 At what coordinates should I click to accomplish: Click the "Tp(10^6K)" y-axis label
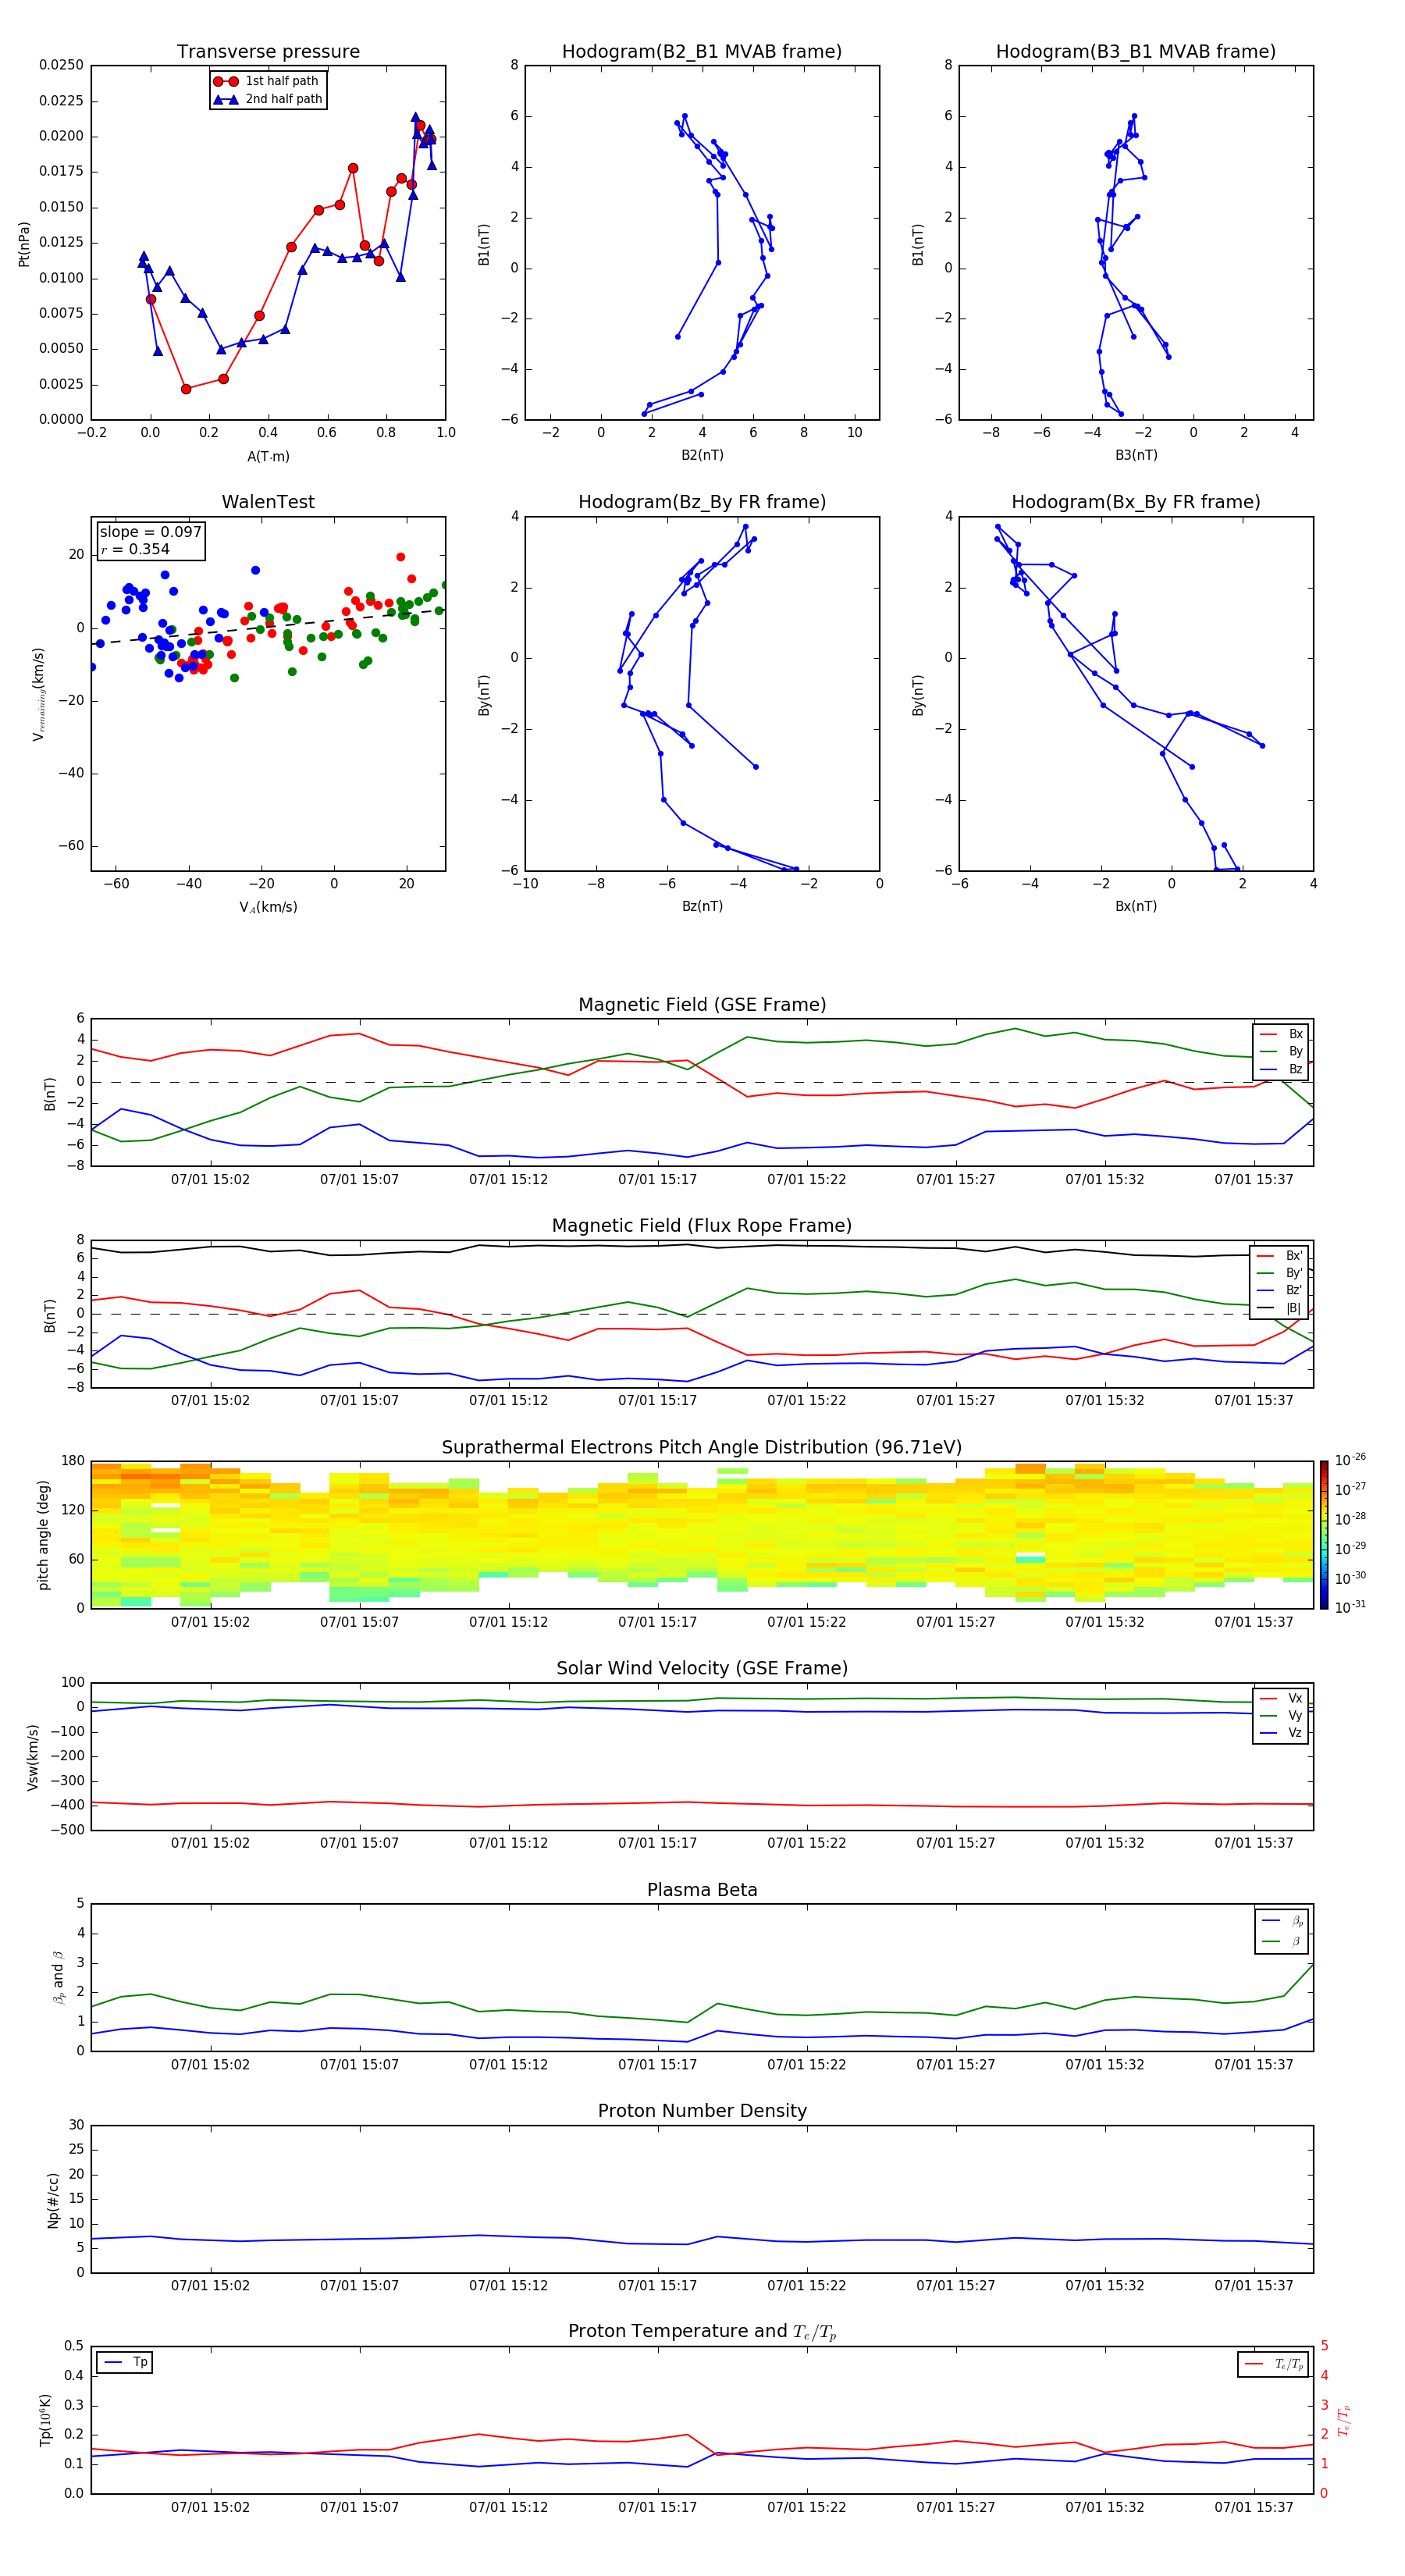click(45, 2420)
